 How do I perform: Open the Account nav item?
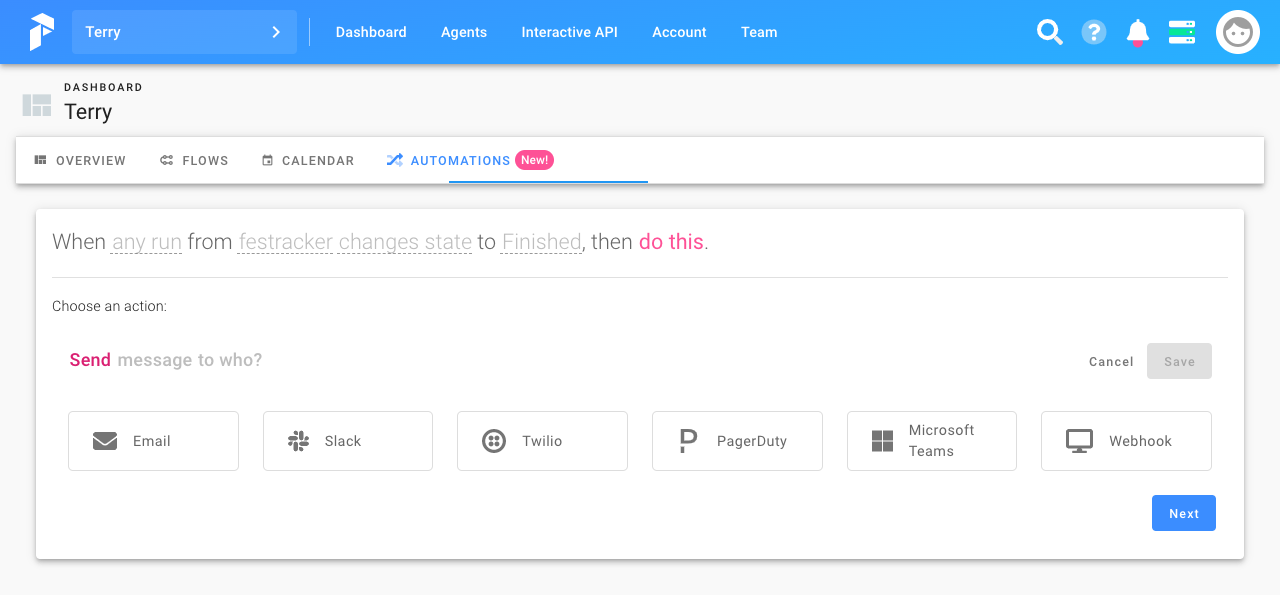pyautogui.click(x=679, y=32)
